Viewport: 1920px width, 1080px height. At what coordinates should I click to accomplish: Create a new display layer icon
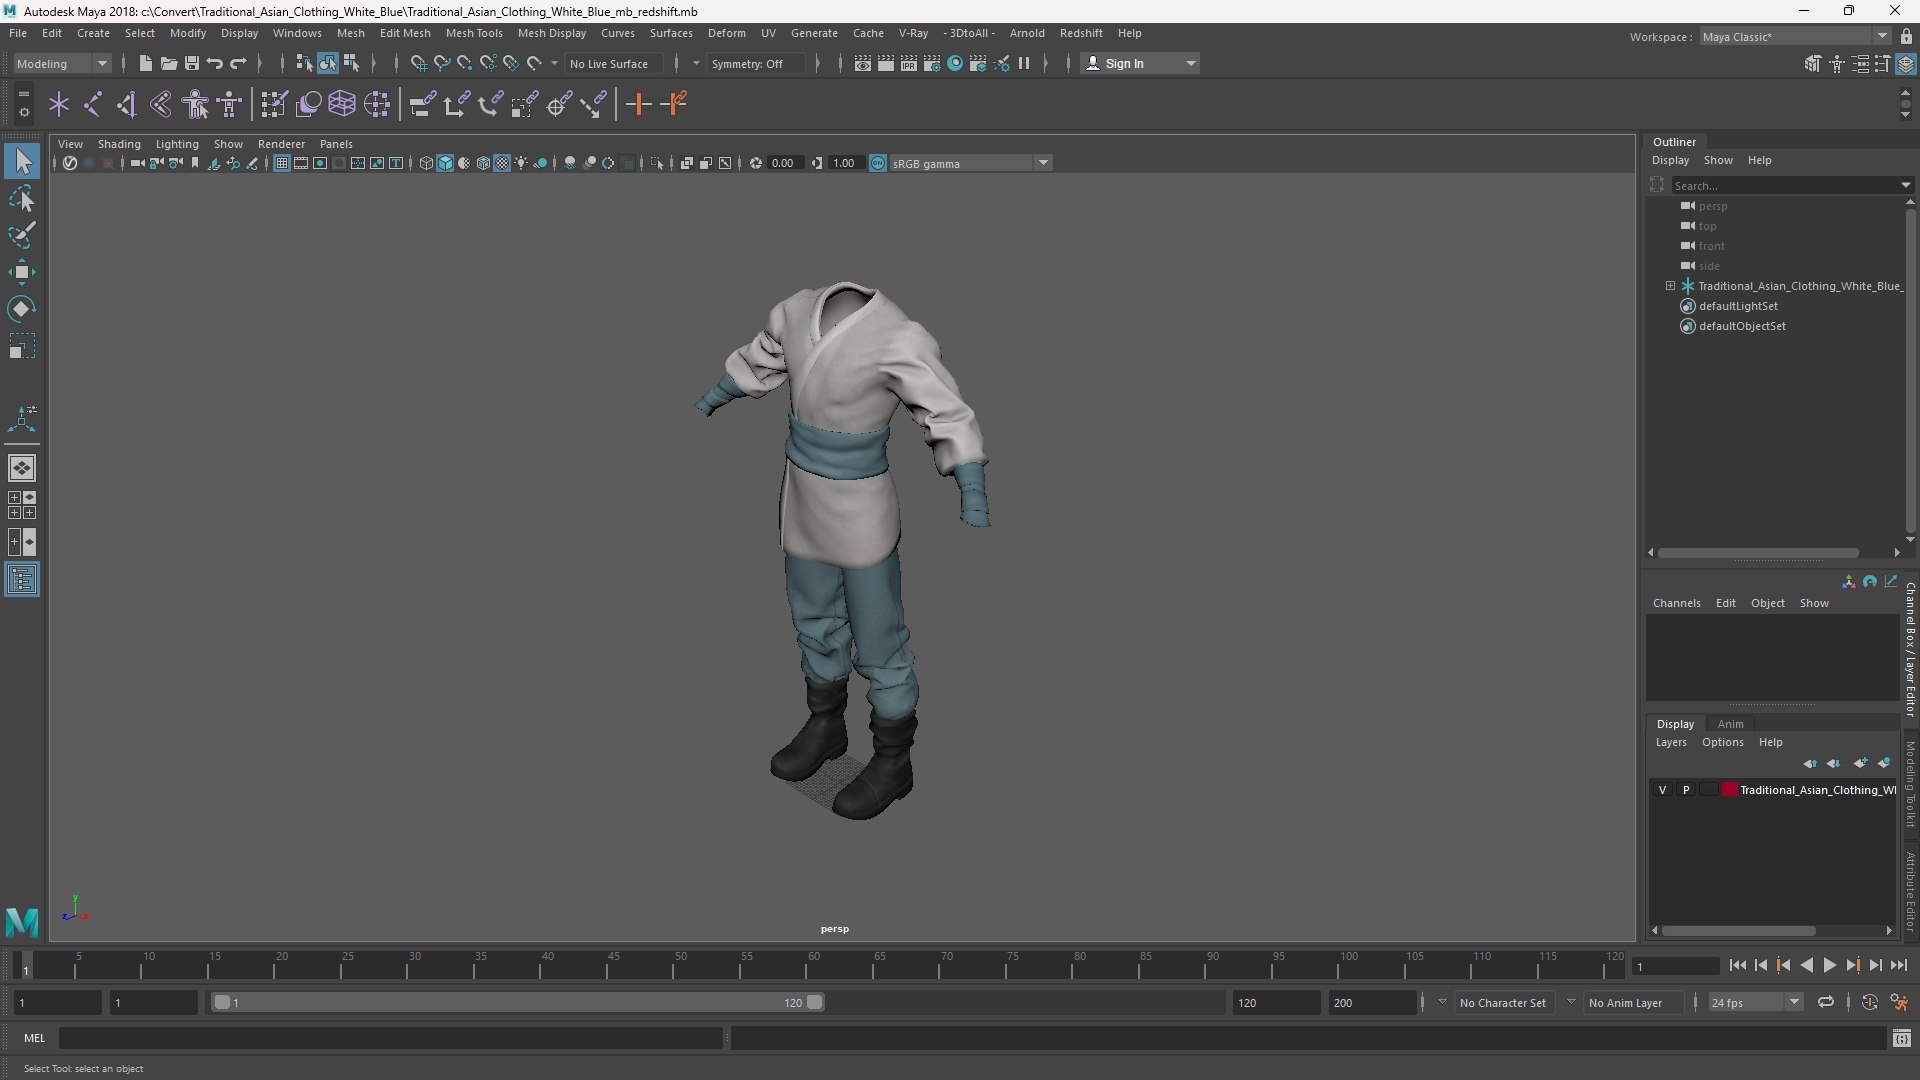[1860, 763]
